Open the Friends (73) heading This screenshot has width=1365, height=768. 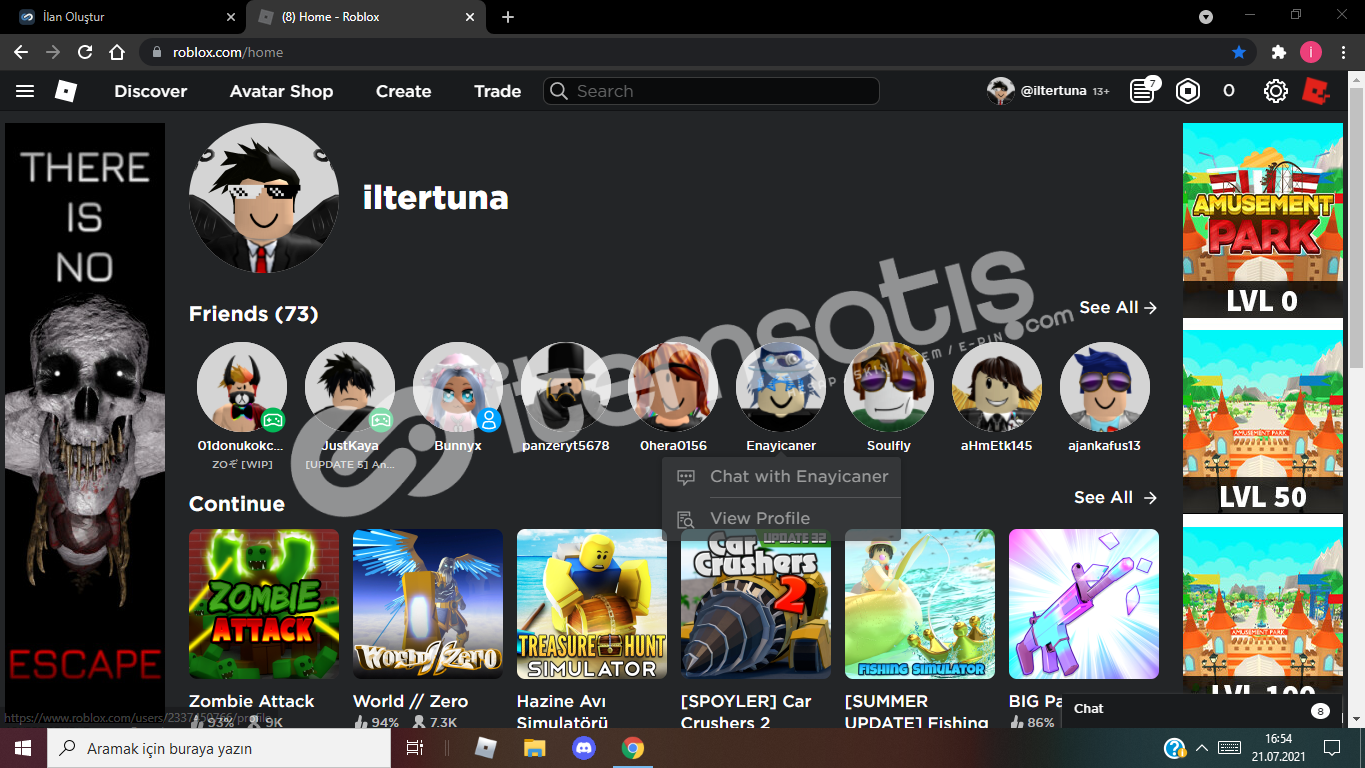tap(253, 314)
